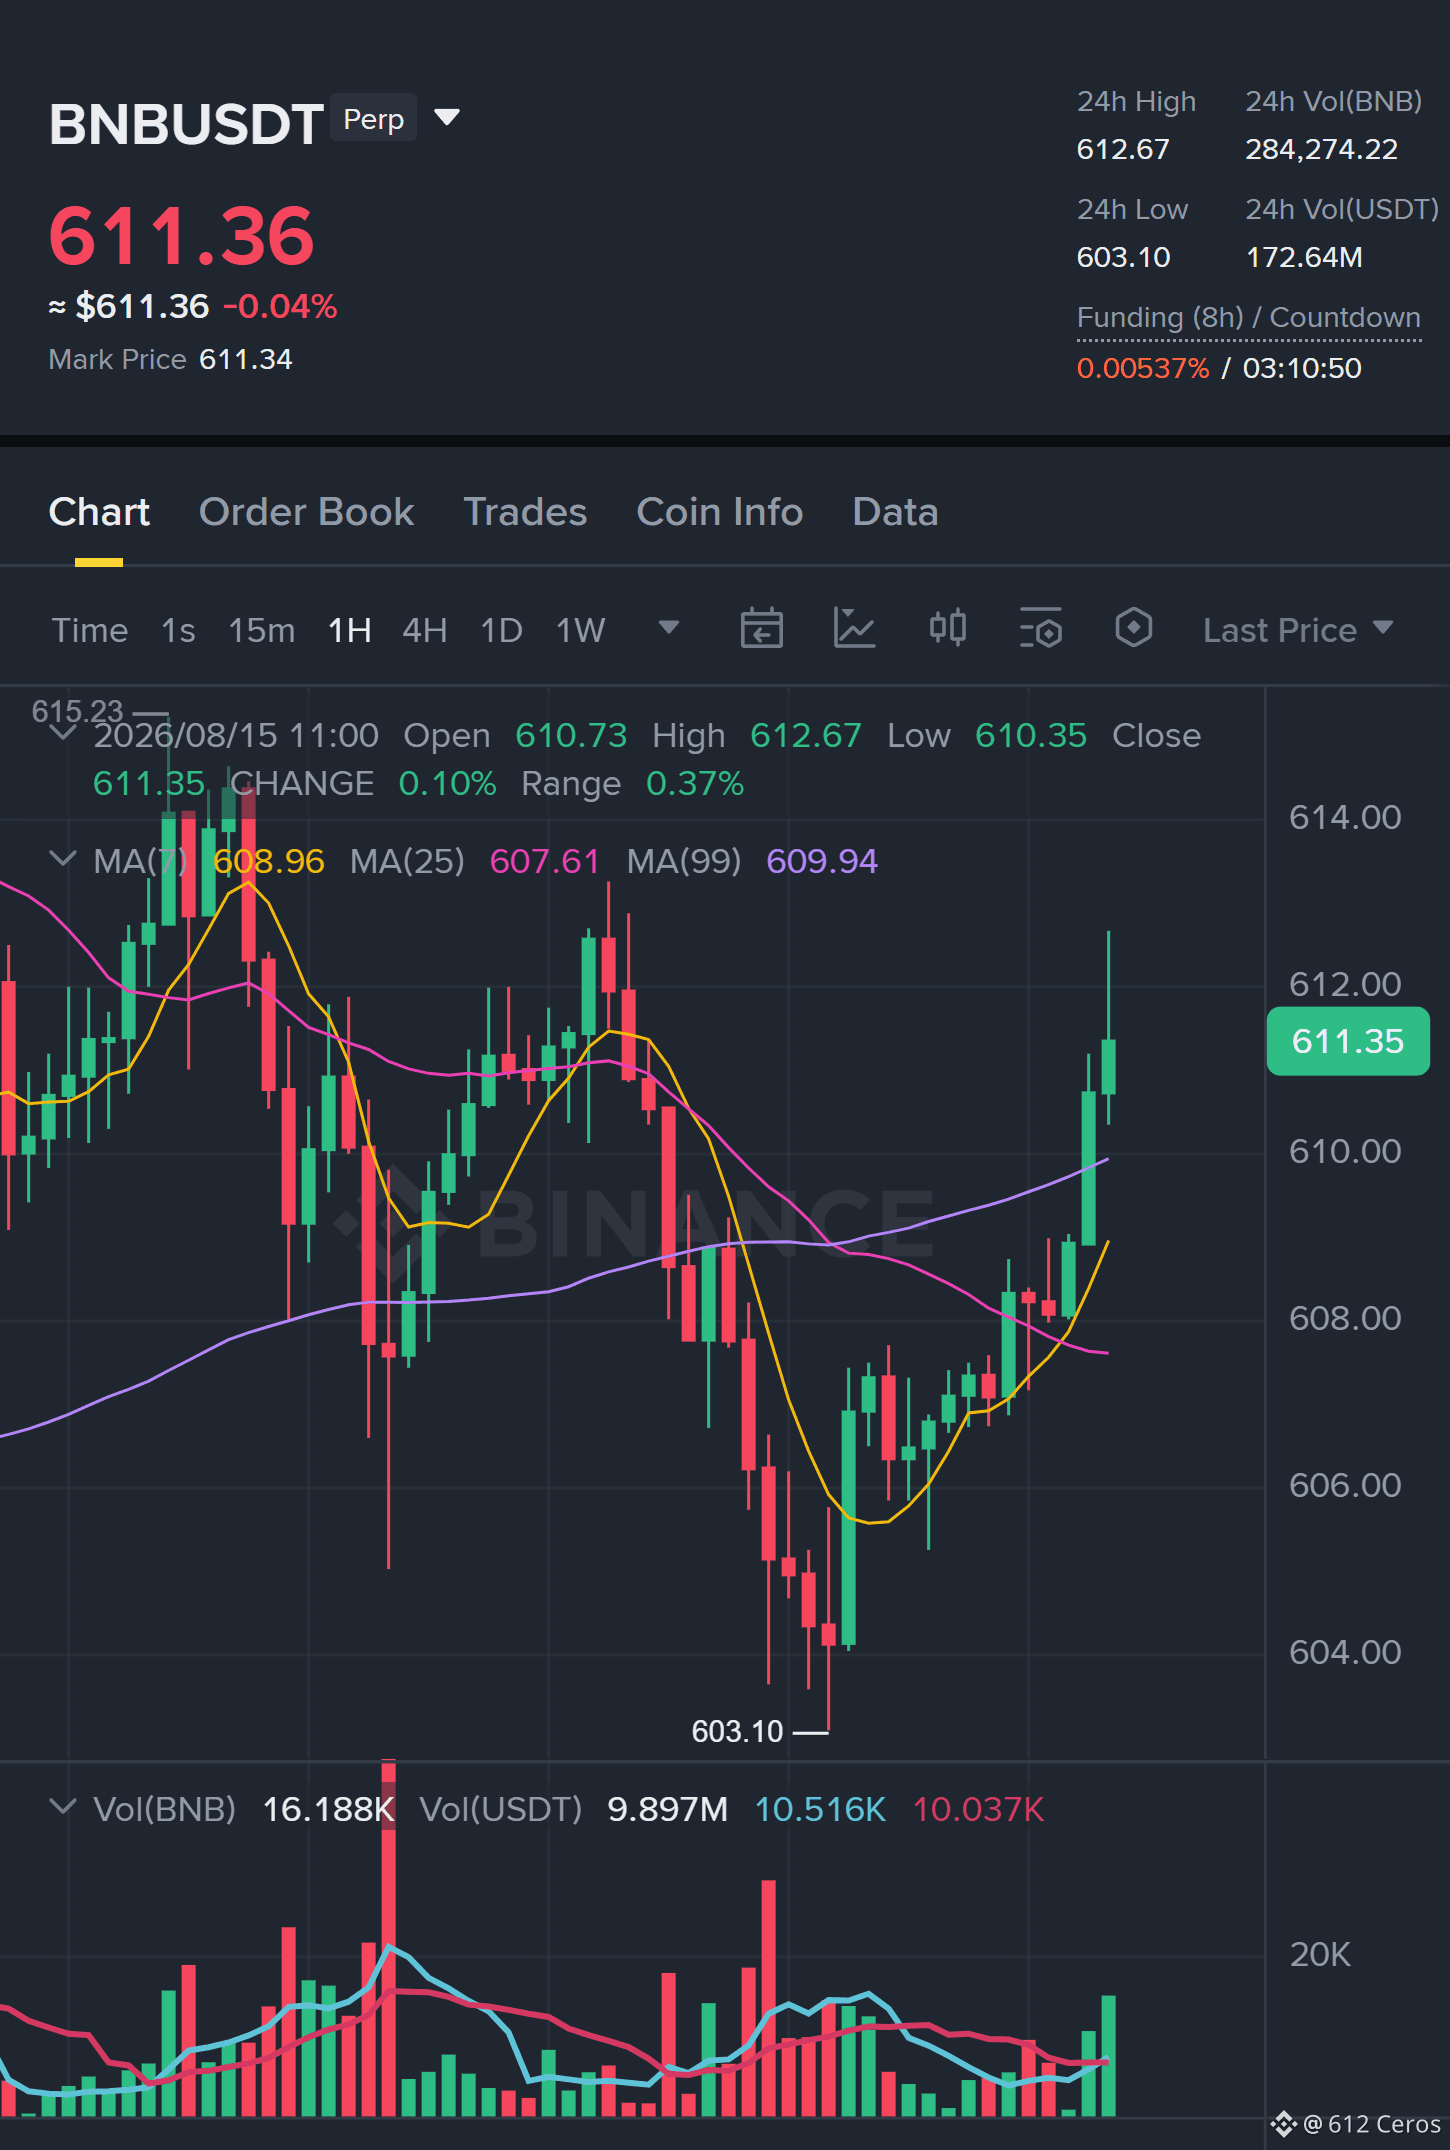Change chart style via candlestick icon
Viewport: 1450px width, 2150px height.
pos(947,628)
